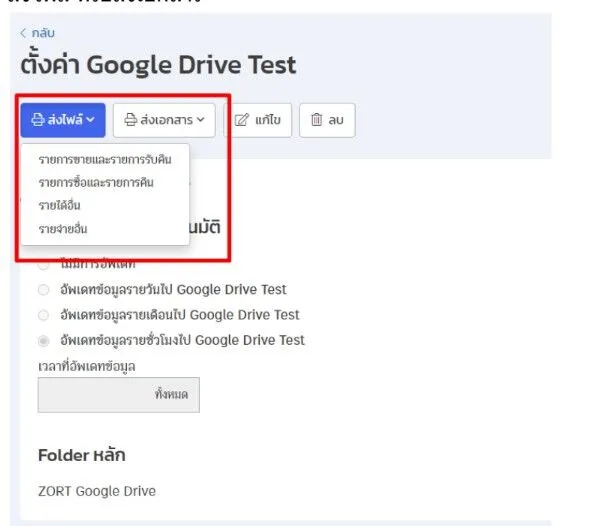This screenshot has width=606, height=526.
Task: Click the pencil edit icon beside แก้ไข
Action: (241, 121)
